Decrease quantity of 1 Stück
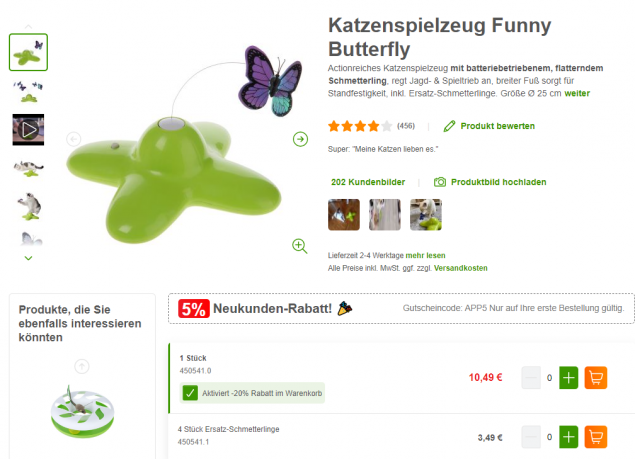Screen dimensions: 635x459 click(x=531, y=378)
